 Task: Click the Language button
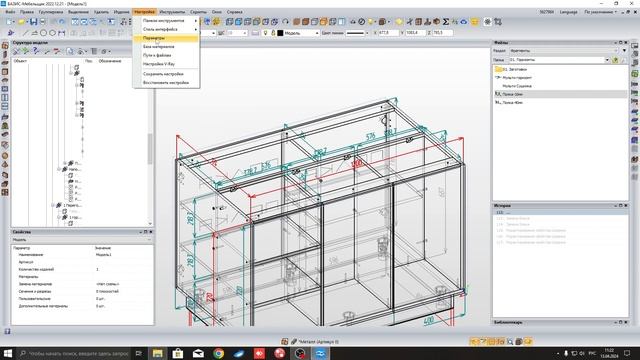point(568,12)
